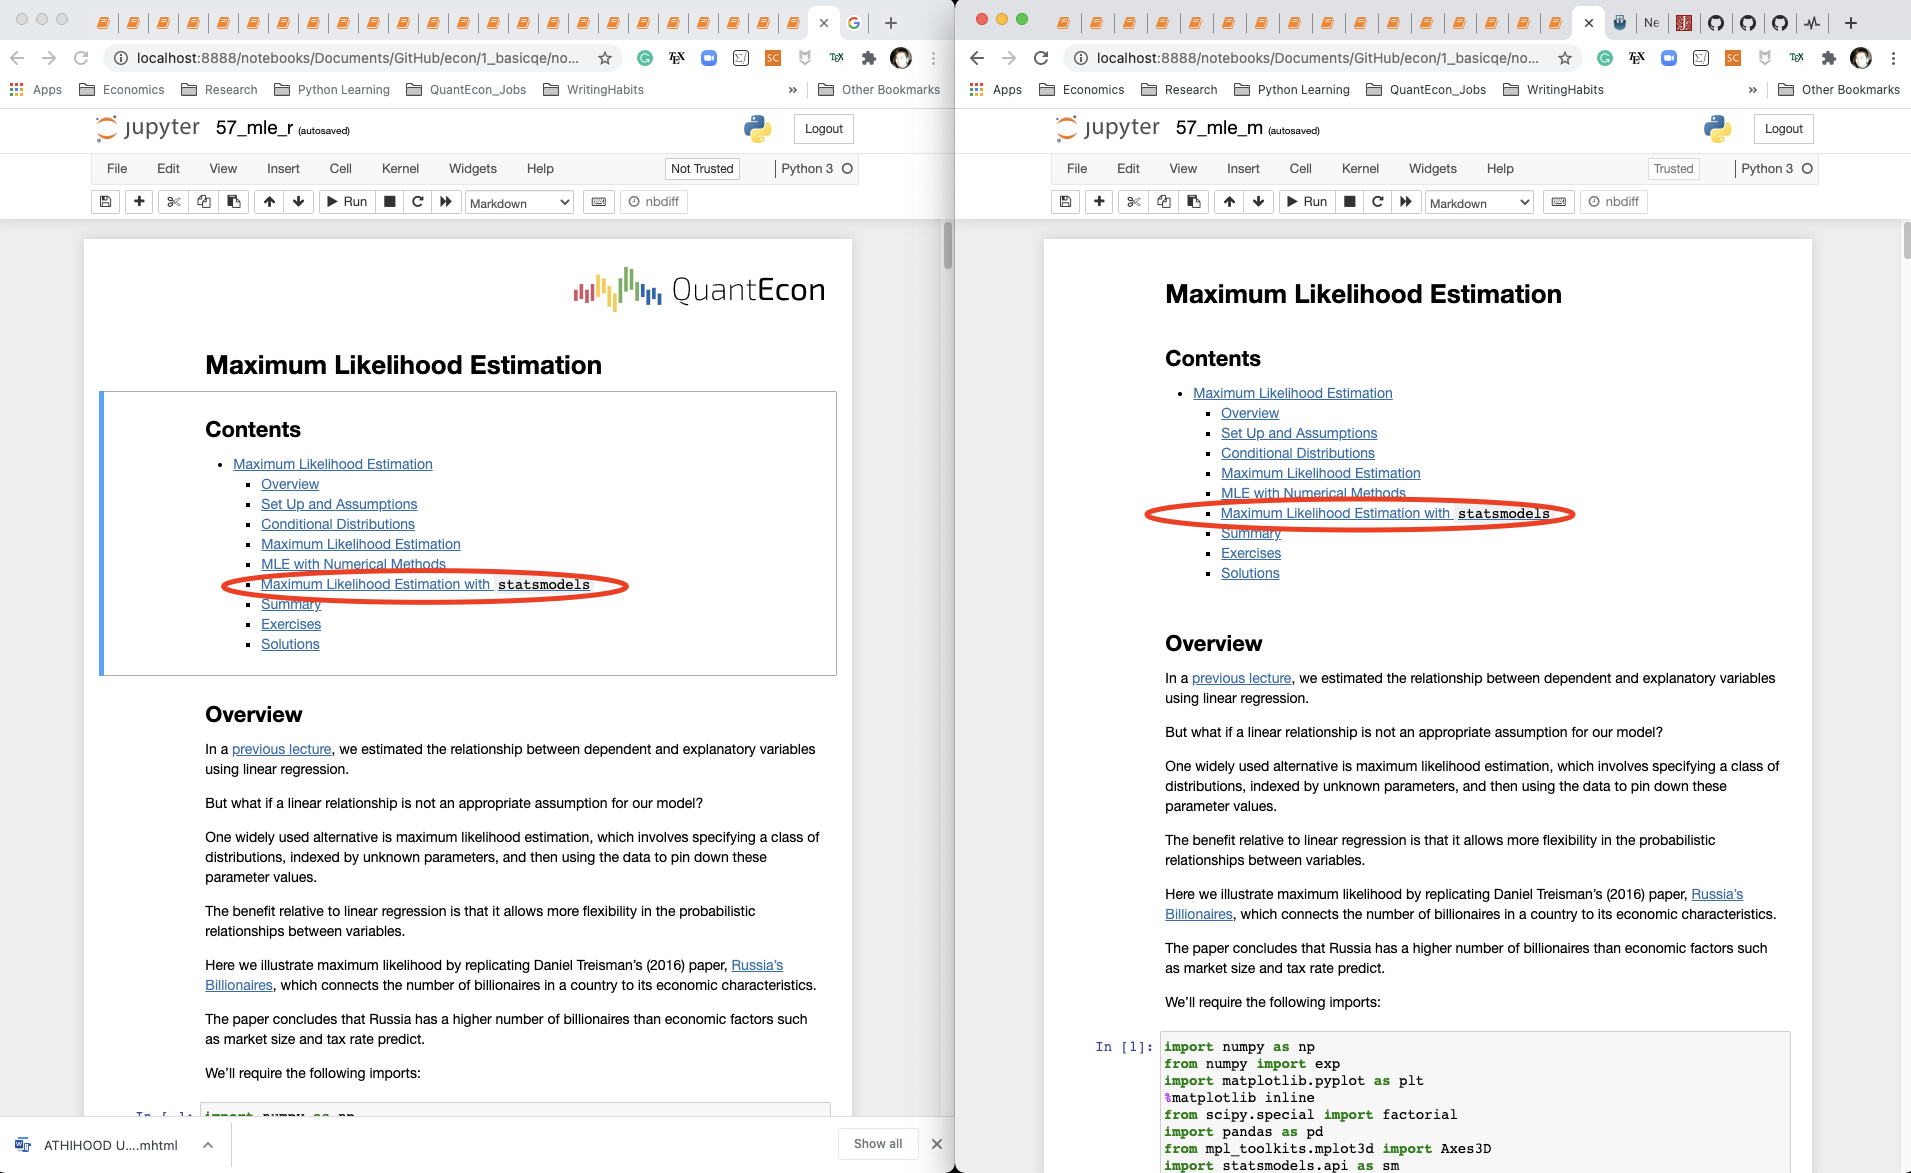Expand hidden bookmarks chevron in right browser
Viewport: 1911px width, 1173px height.
pos(1753,90)
